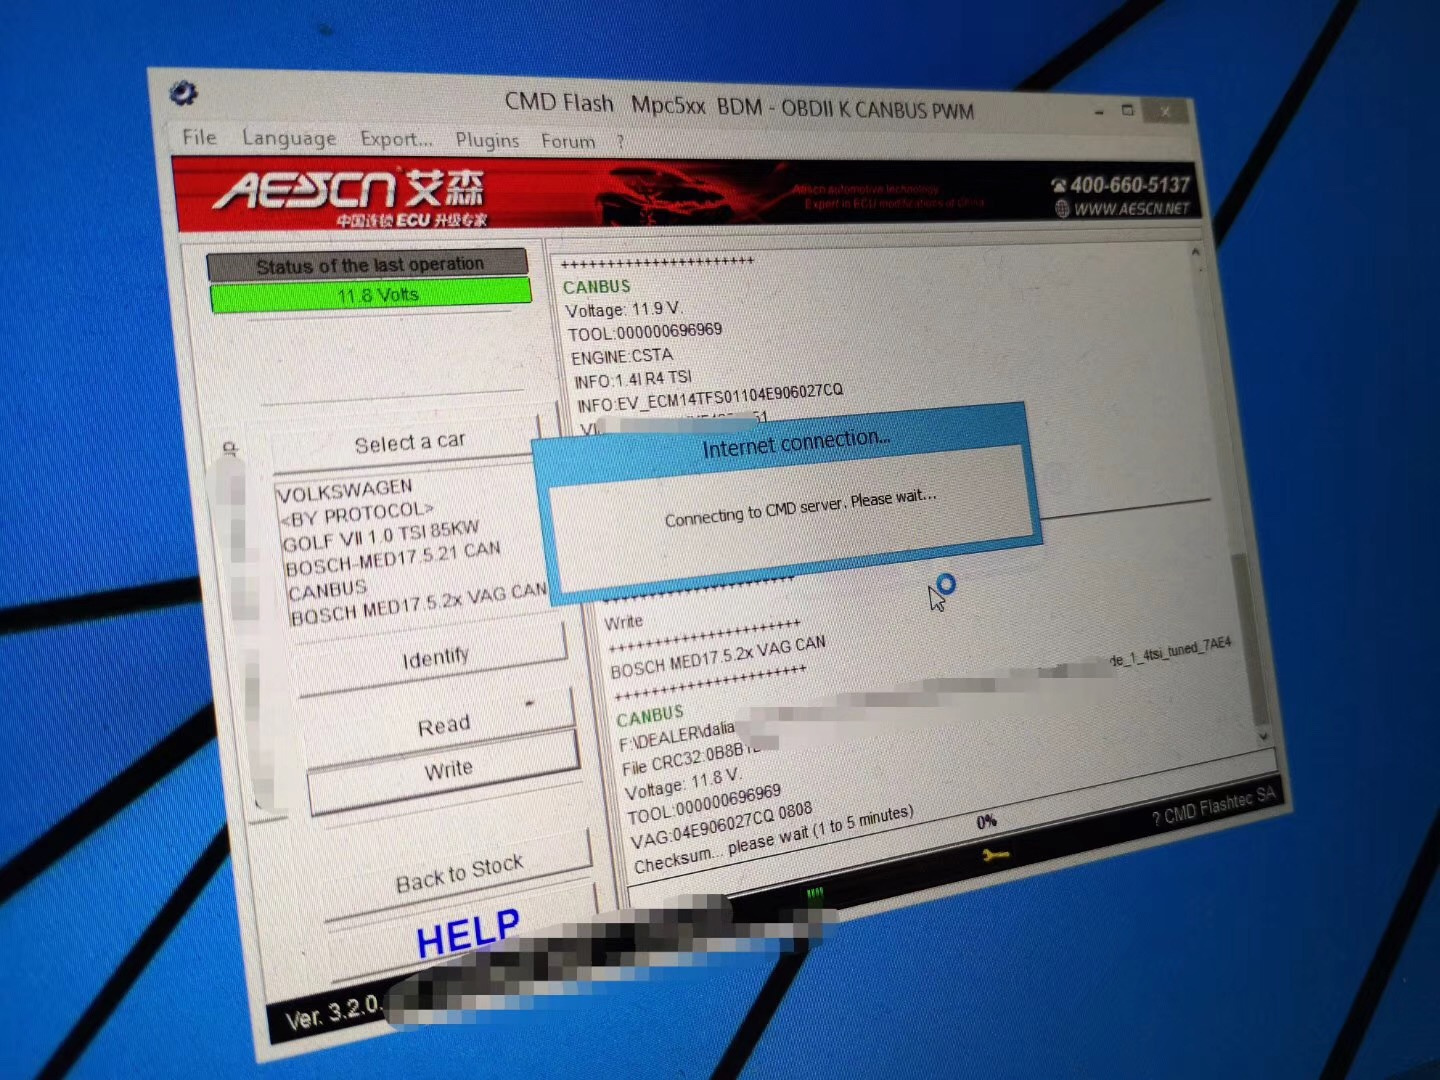
Task: Minimize the CMD Flash window
Action: [1098, 112]
